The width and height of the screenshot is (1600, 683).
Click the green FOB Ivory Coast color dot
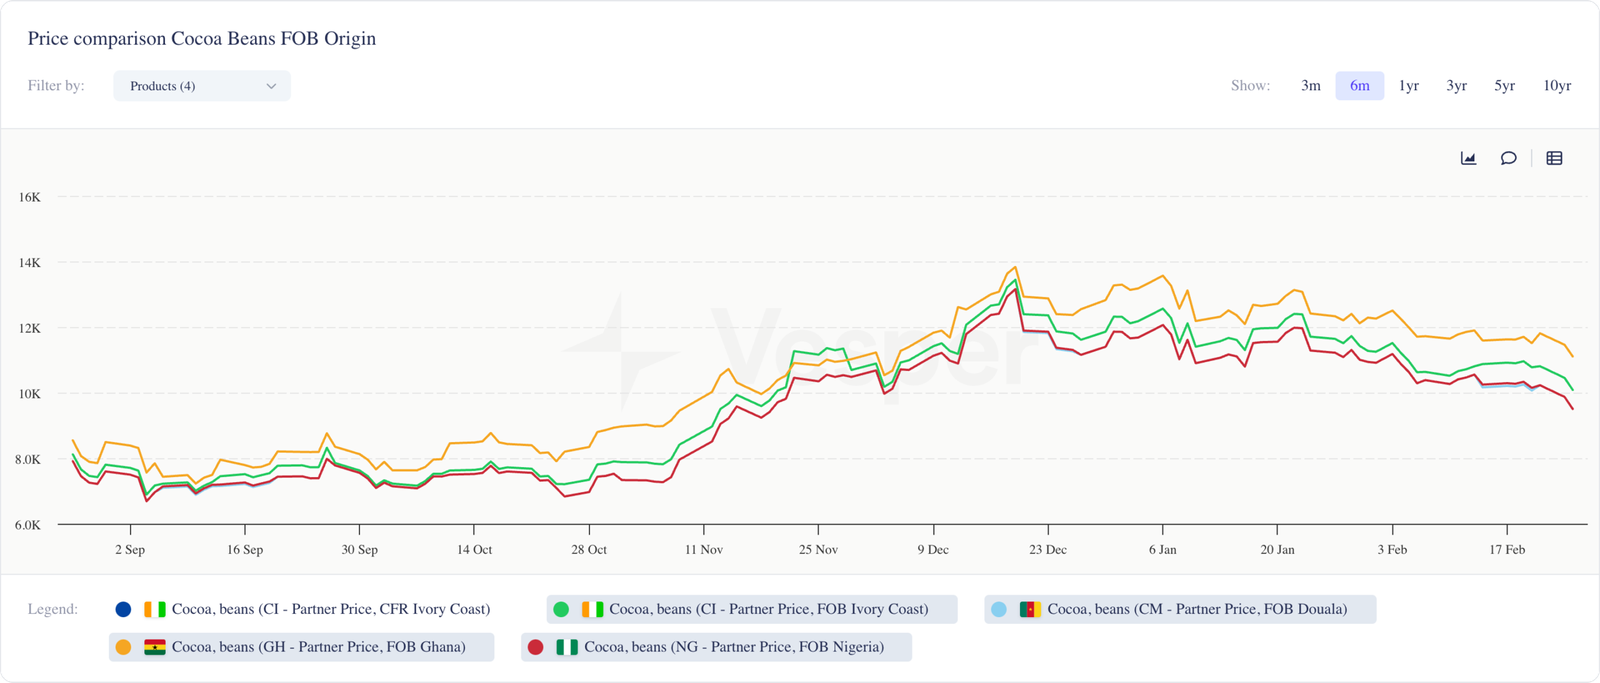point(561,609)
